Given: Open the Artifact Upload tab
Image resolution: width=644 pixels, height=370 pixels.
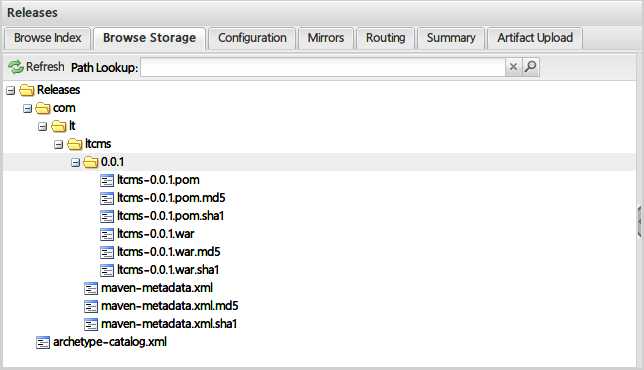Looking at the screenshot, I should coord(535,38).
